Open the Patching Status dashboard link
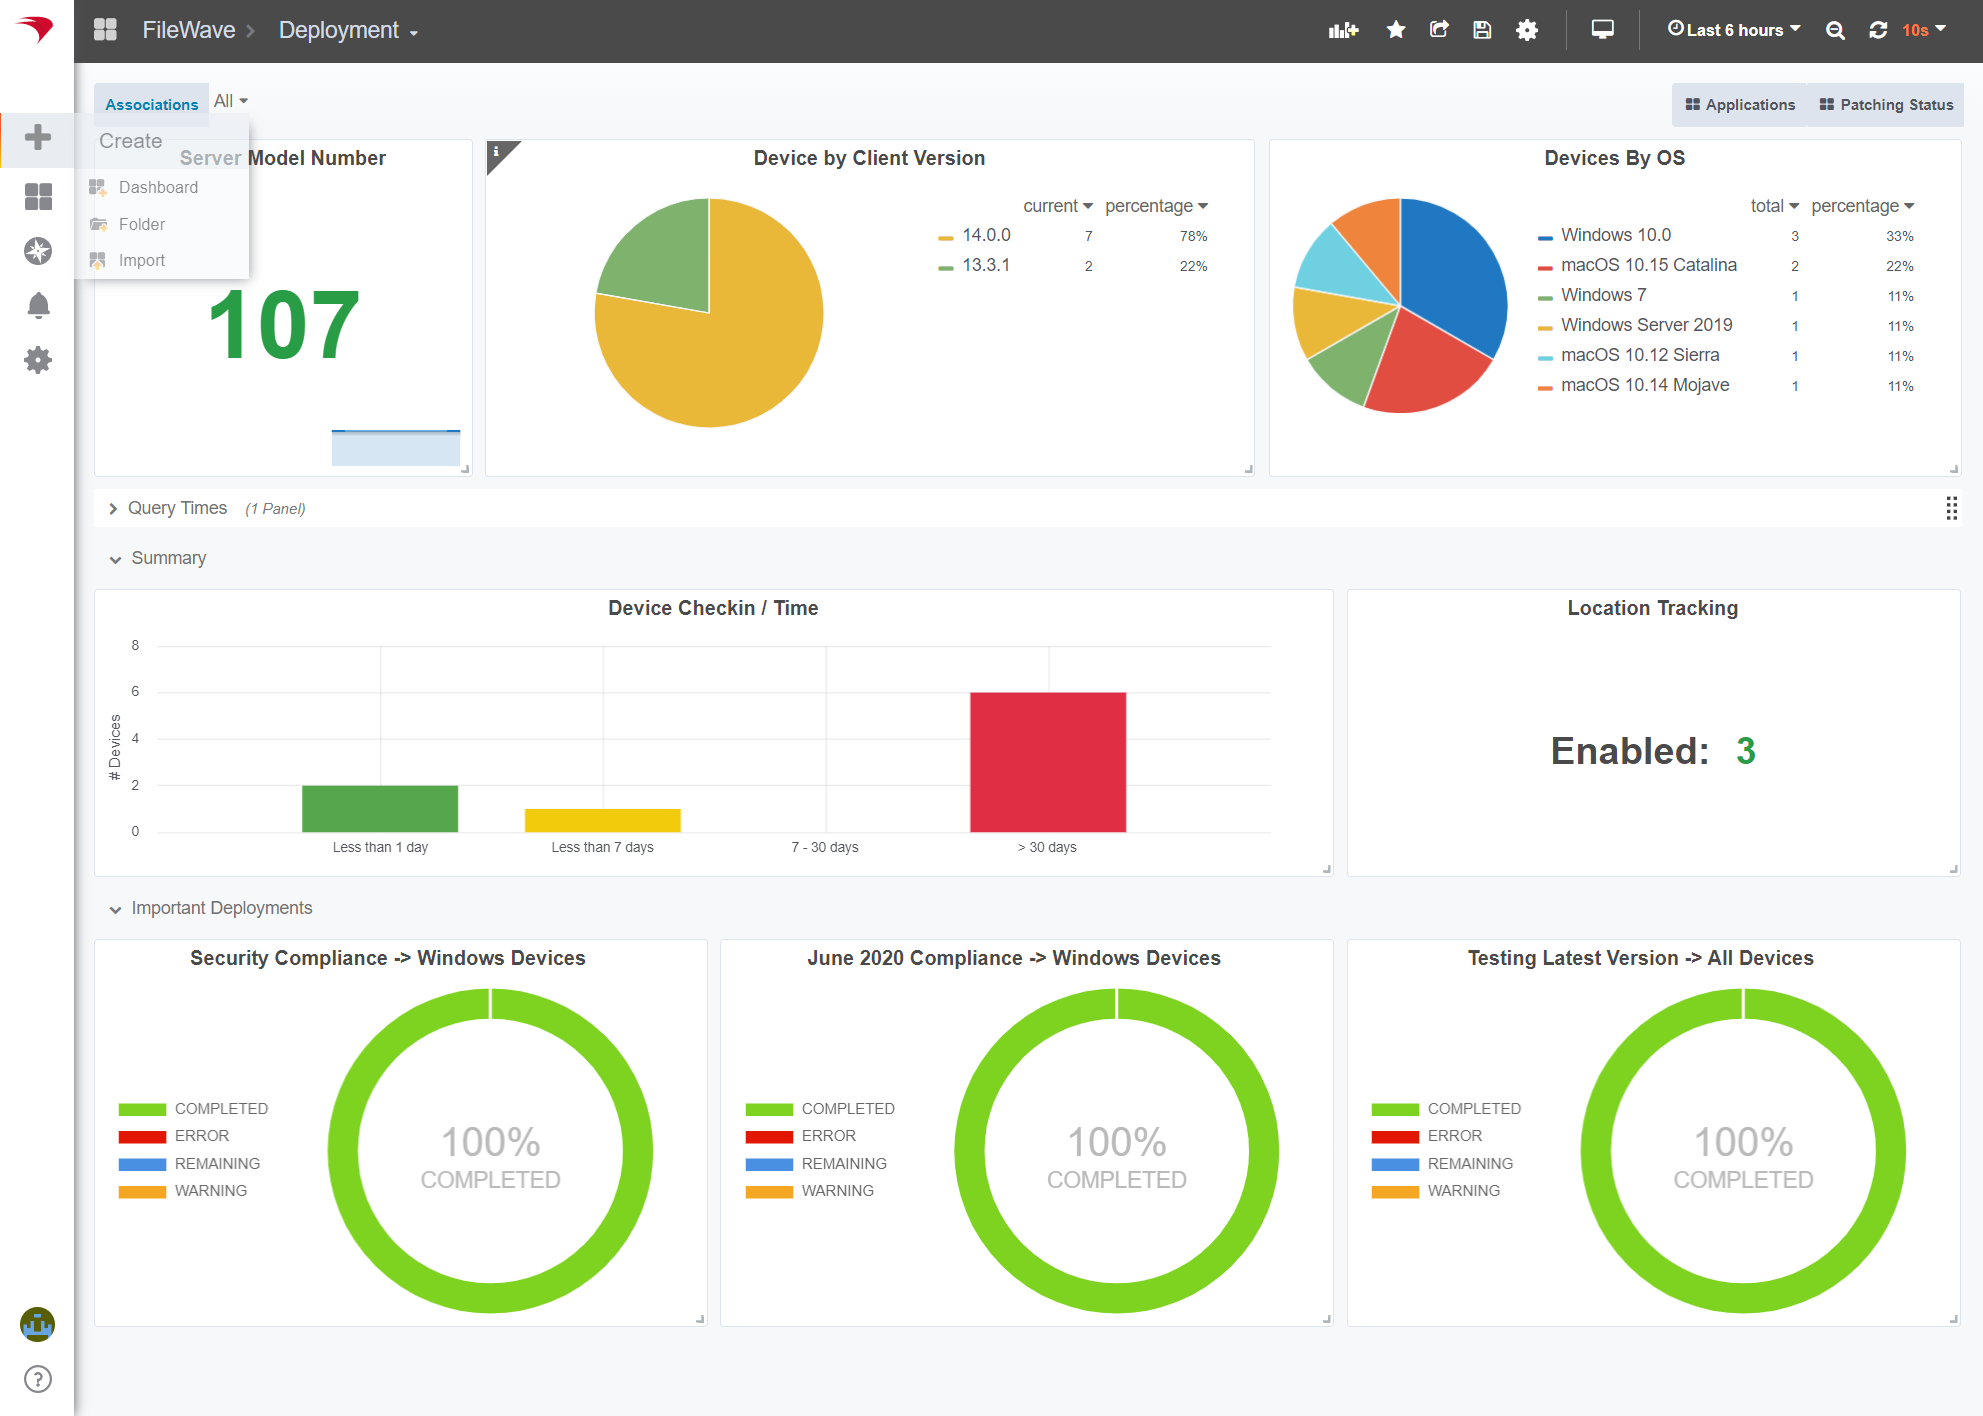 point(1886,105)
